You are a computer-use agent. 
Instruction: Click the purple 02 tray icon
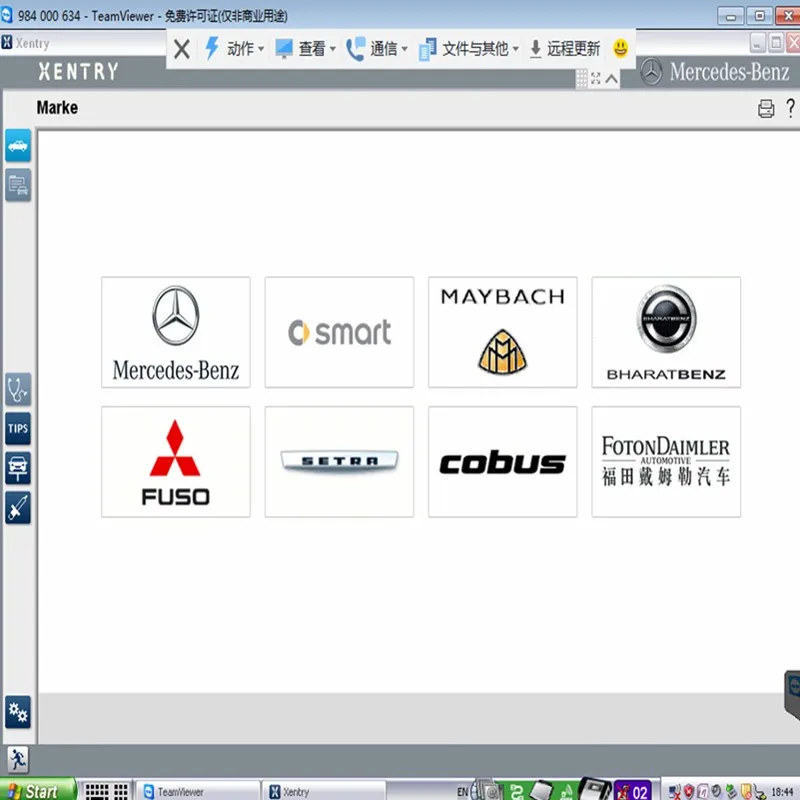coord(633,791)
